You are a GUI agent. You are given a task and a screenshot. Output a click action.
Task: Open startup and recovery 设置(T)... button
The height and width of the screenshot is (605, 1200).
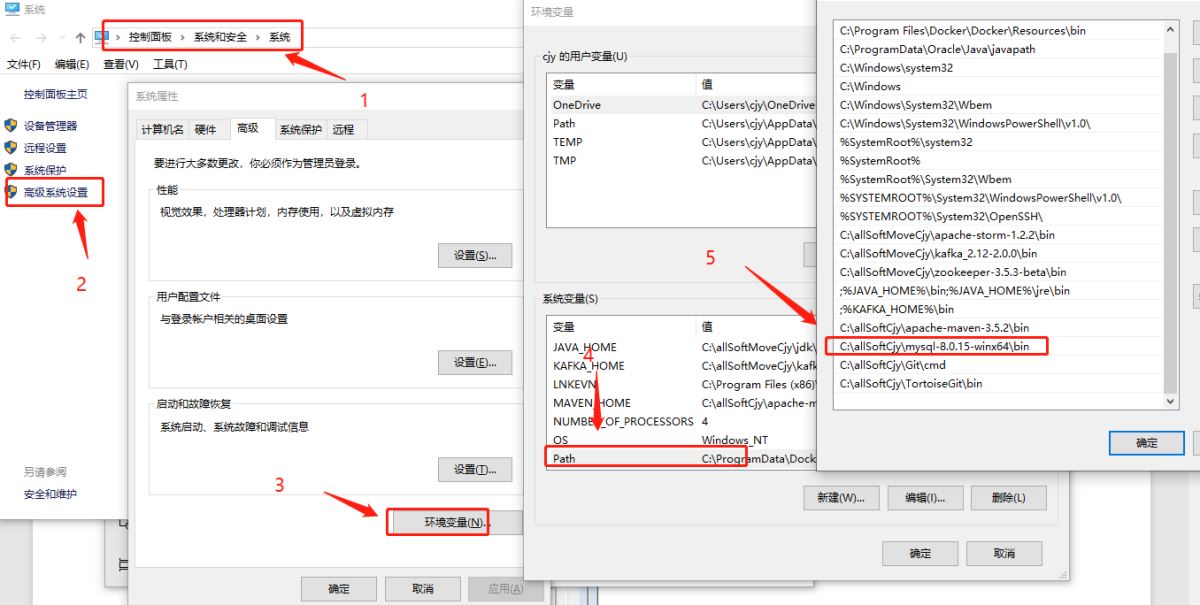(475, 469)
